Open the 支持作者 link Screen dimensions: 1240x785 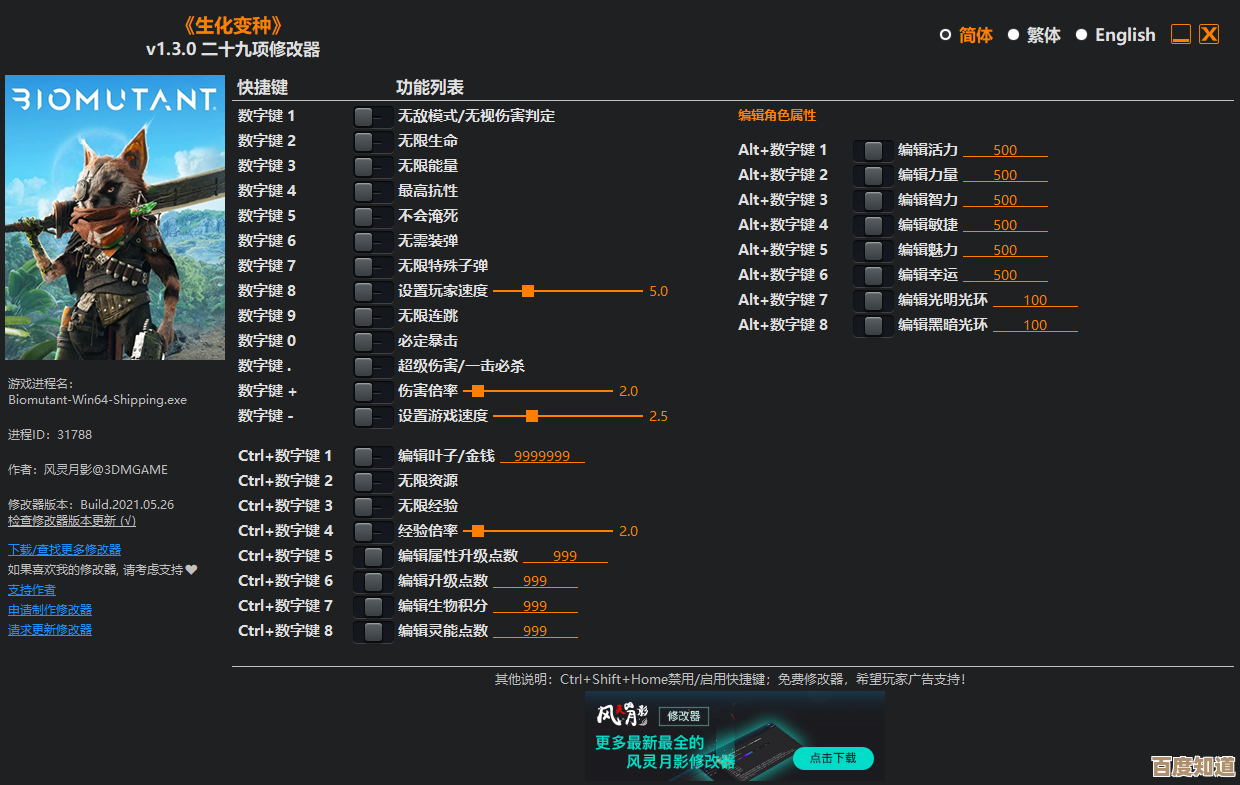pyautogui.click(x=32, y=590)
